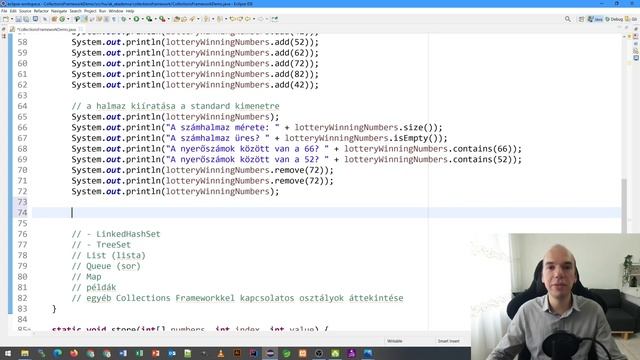Click line number 74 in the gutter
640x360 pixels.
click(x=22, y=213)
